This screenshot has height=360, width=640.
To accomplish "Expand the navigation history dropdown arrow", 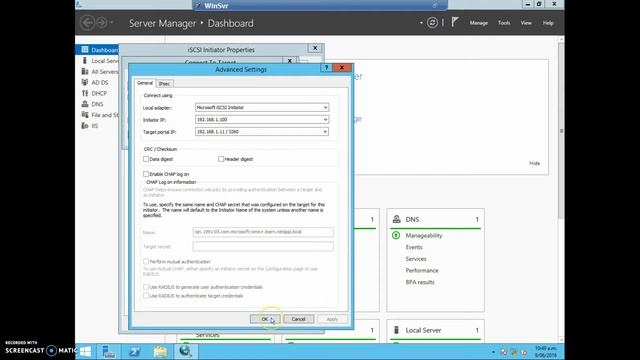I will coord(112,23).
